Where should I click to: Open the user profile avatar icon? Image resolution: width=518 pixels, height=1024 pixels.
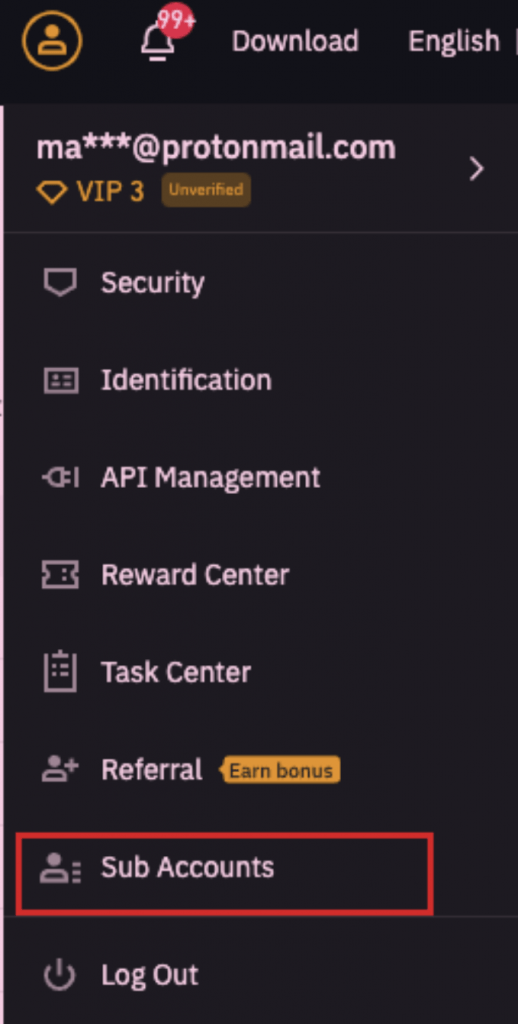52,40
